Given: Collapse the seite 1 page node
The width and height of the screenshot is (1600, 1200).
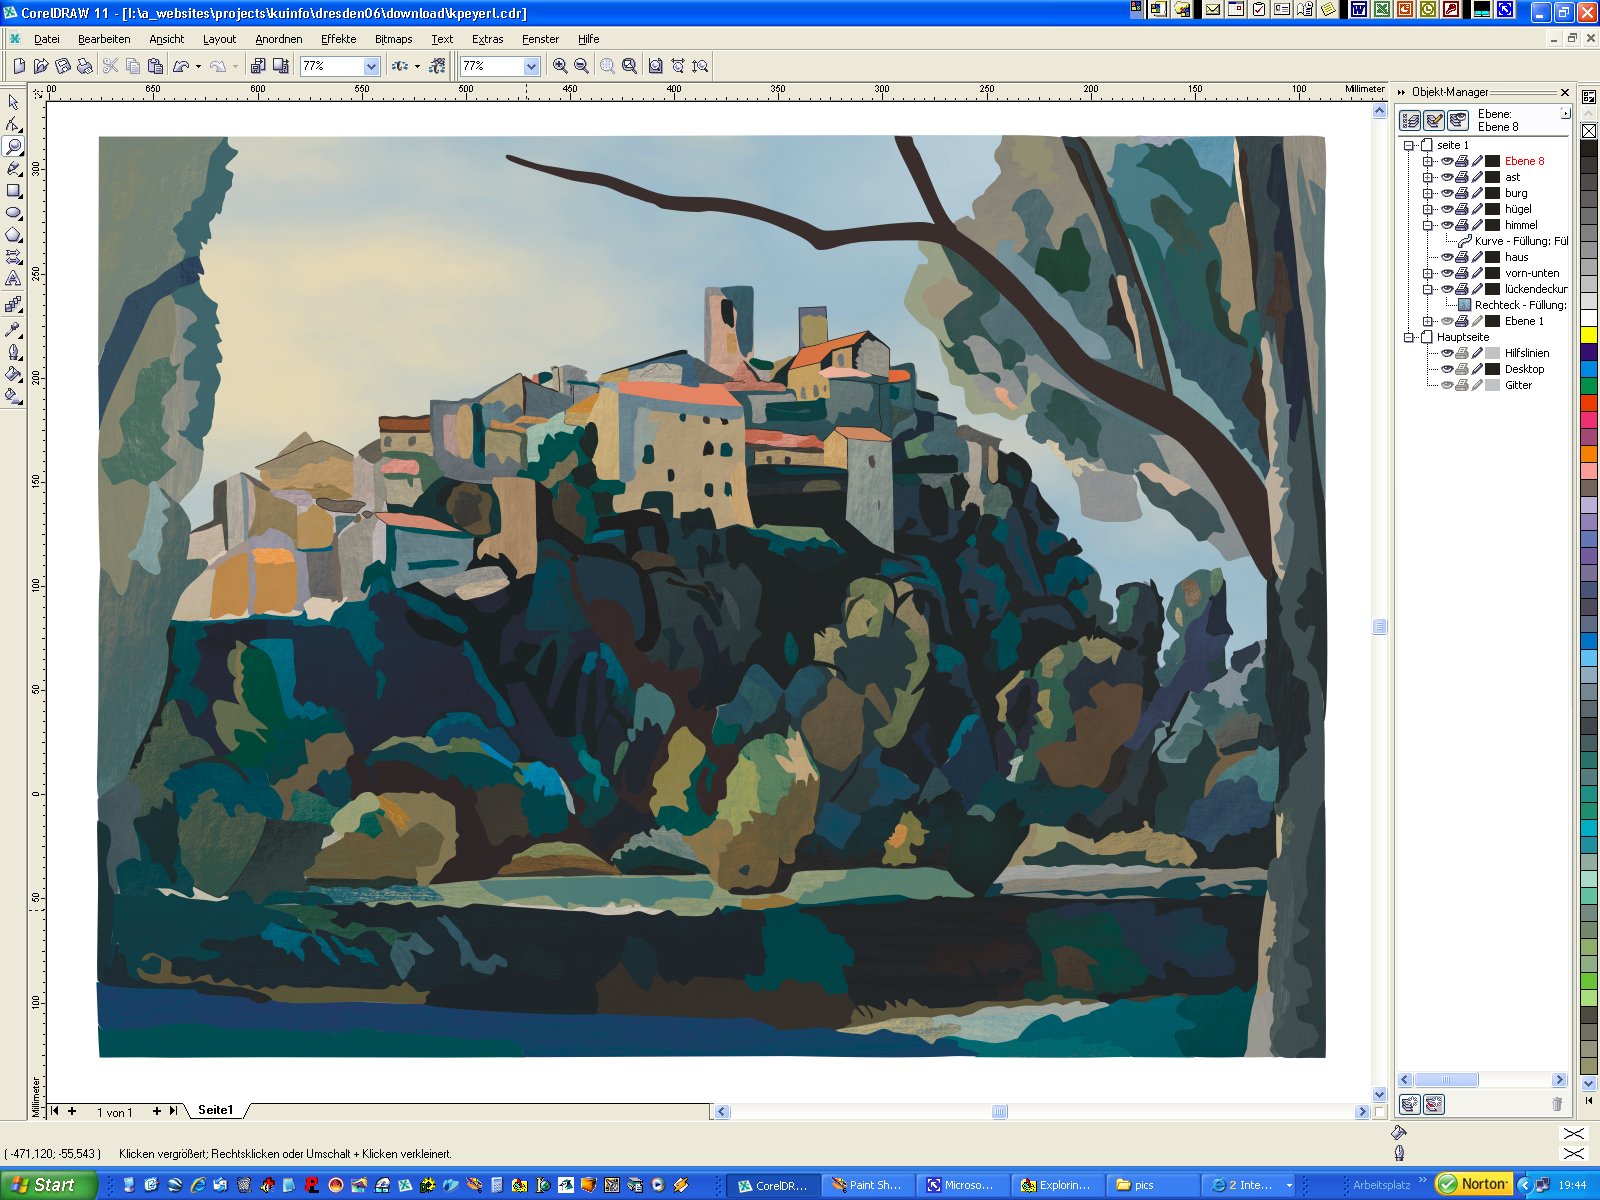Looking at the screenshot, I should [1409, 145].
